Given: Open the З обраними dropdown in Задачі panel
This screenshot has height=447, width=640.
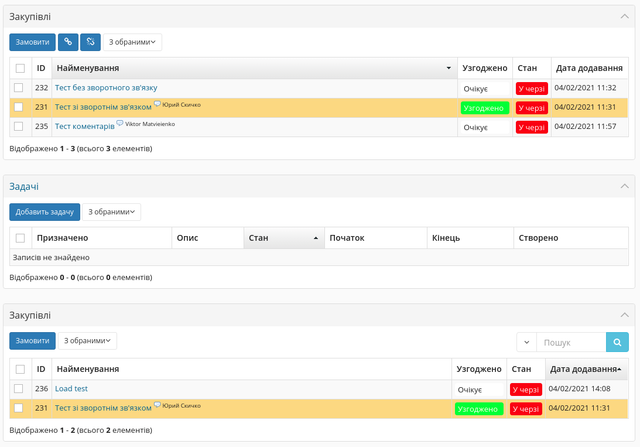Looking at the screenshot, I should pyautogui.click(x=111, y=212).
